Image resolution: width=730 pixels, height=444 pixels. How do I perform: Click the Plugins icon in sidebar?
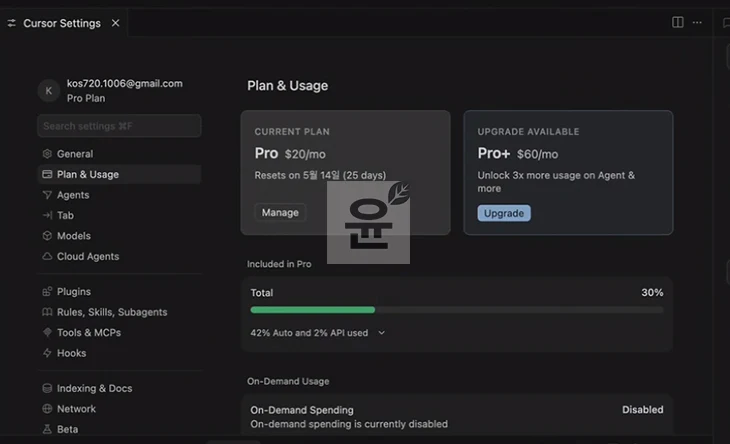pos(47,291)
